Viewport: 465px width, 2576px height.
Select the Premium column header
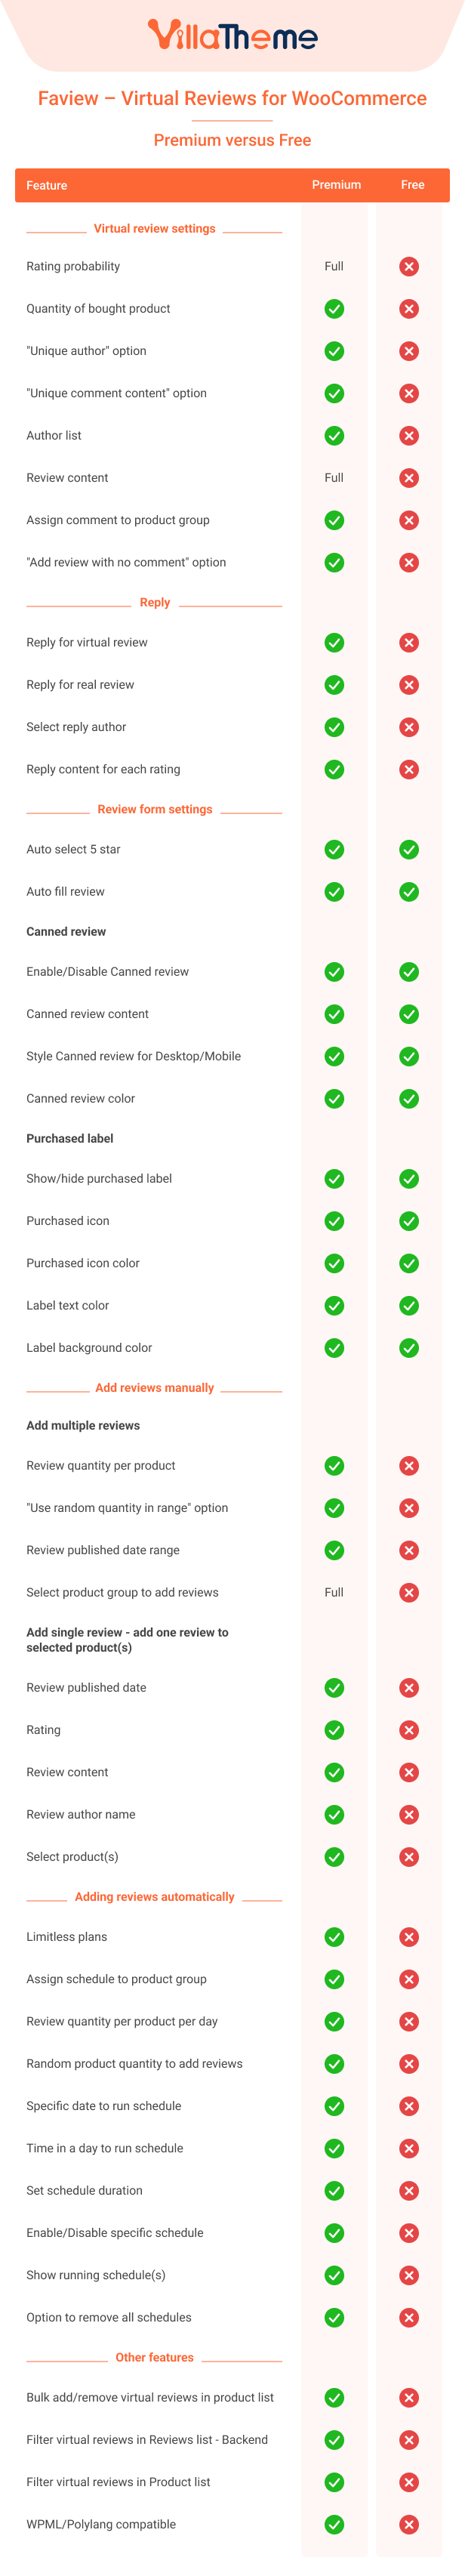pyautogui.click(x=336, y=185)
